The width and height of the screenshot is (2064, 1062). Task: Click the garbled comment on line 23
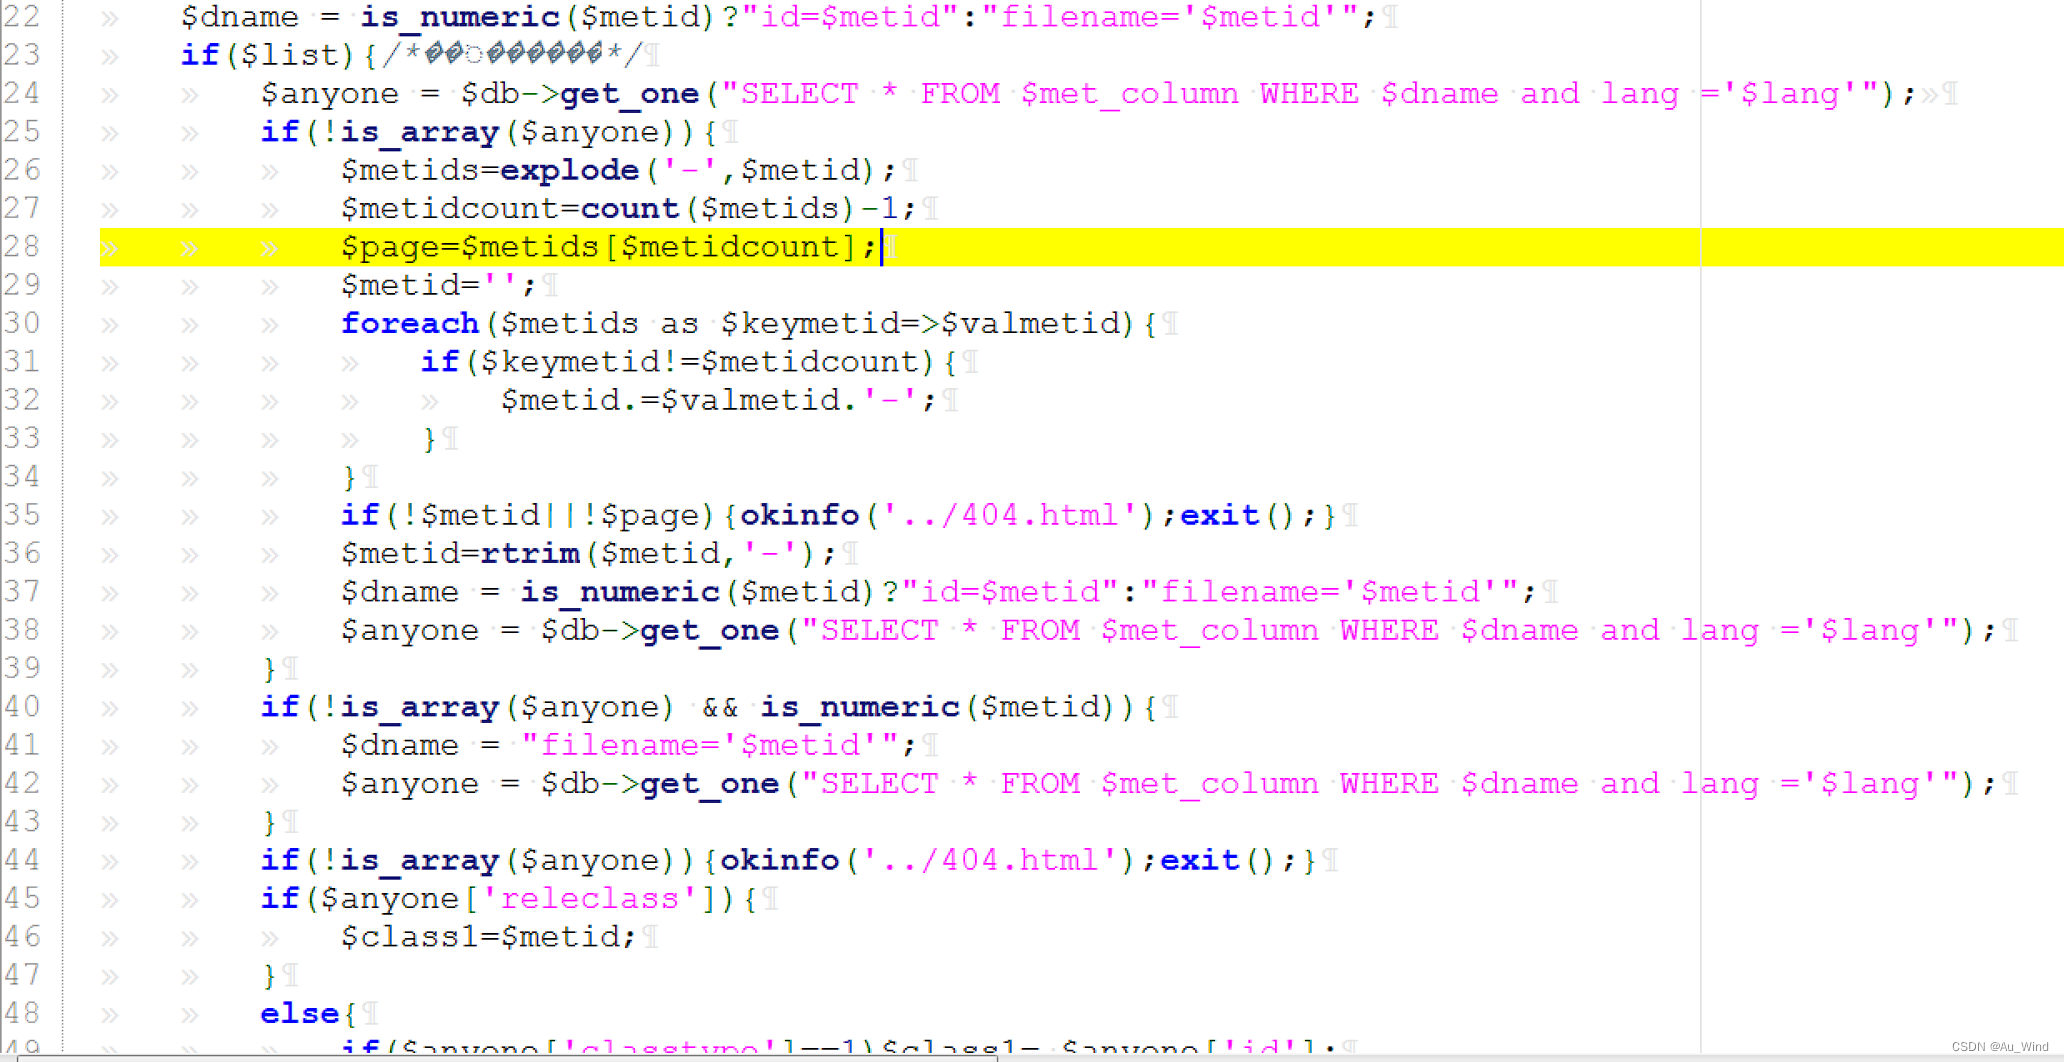[x=512, y=54]
